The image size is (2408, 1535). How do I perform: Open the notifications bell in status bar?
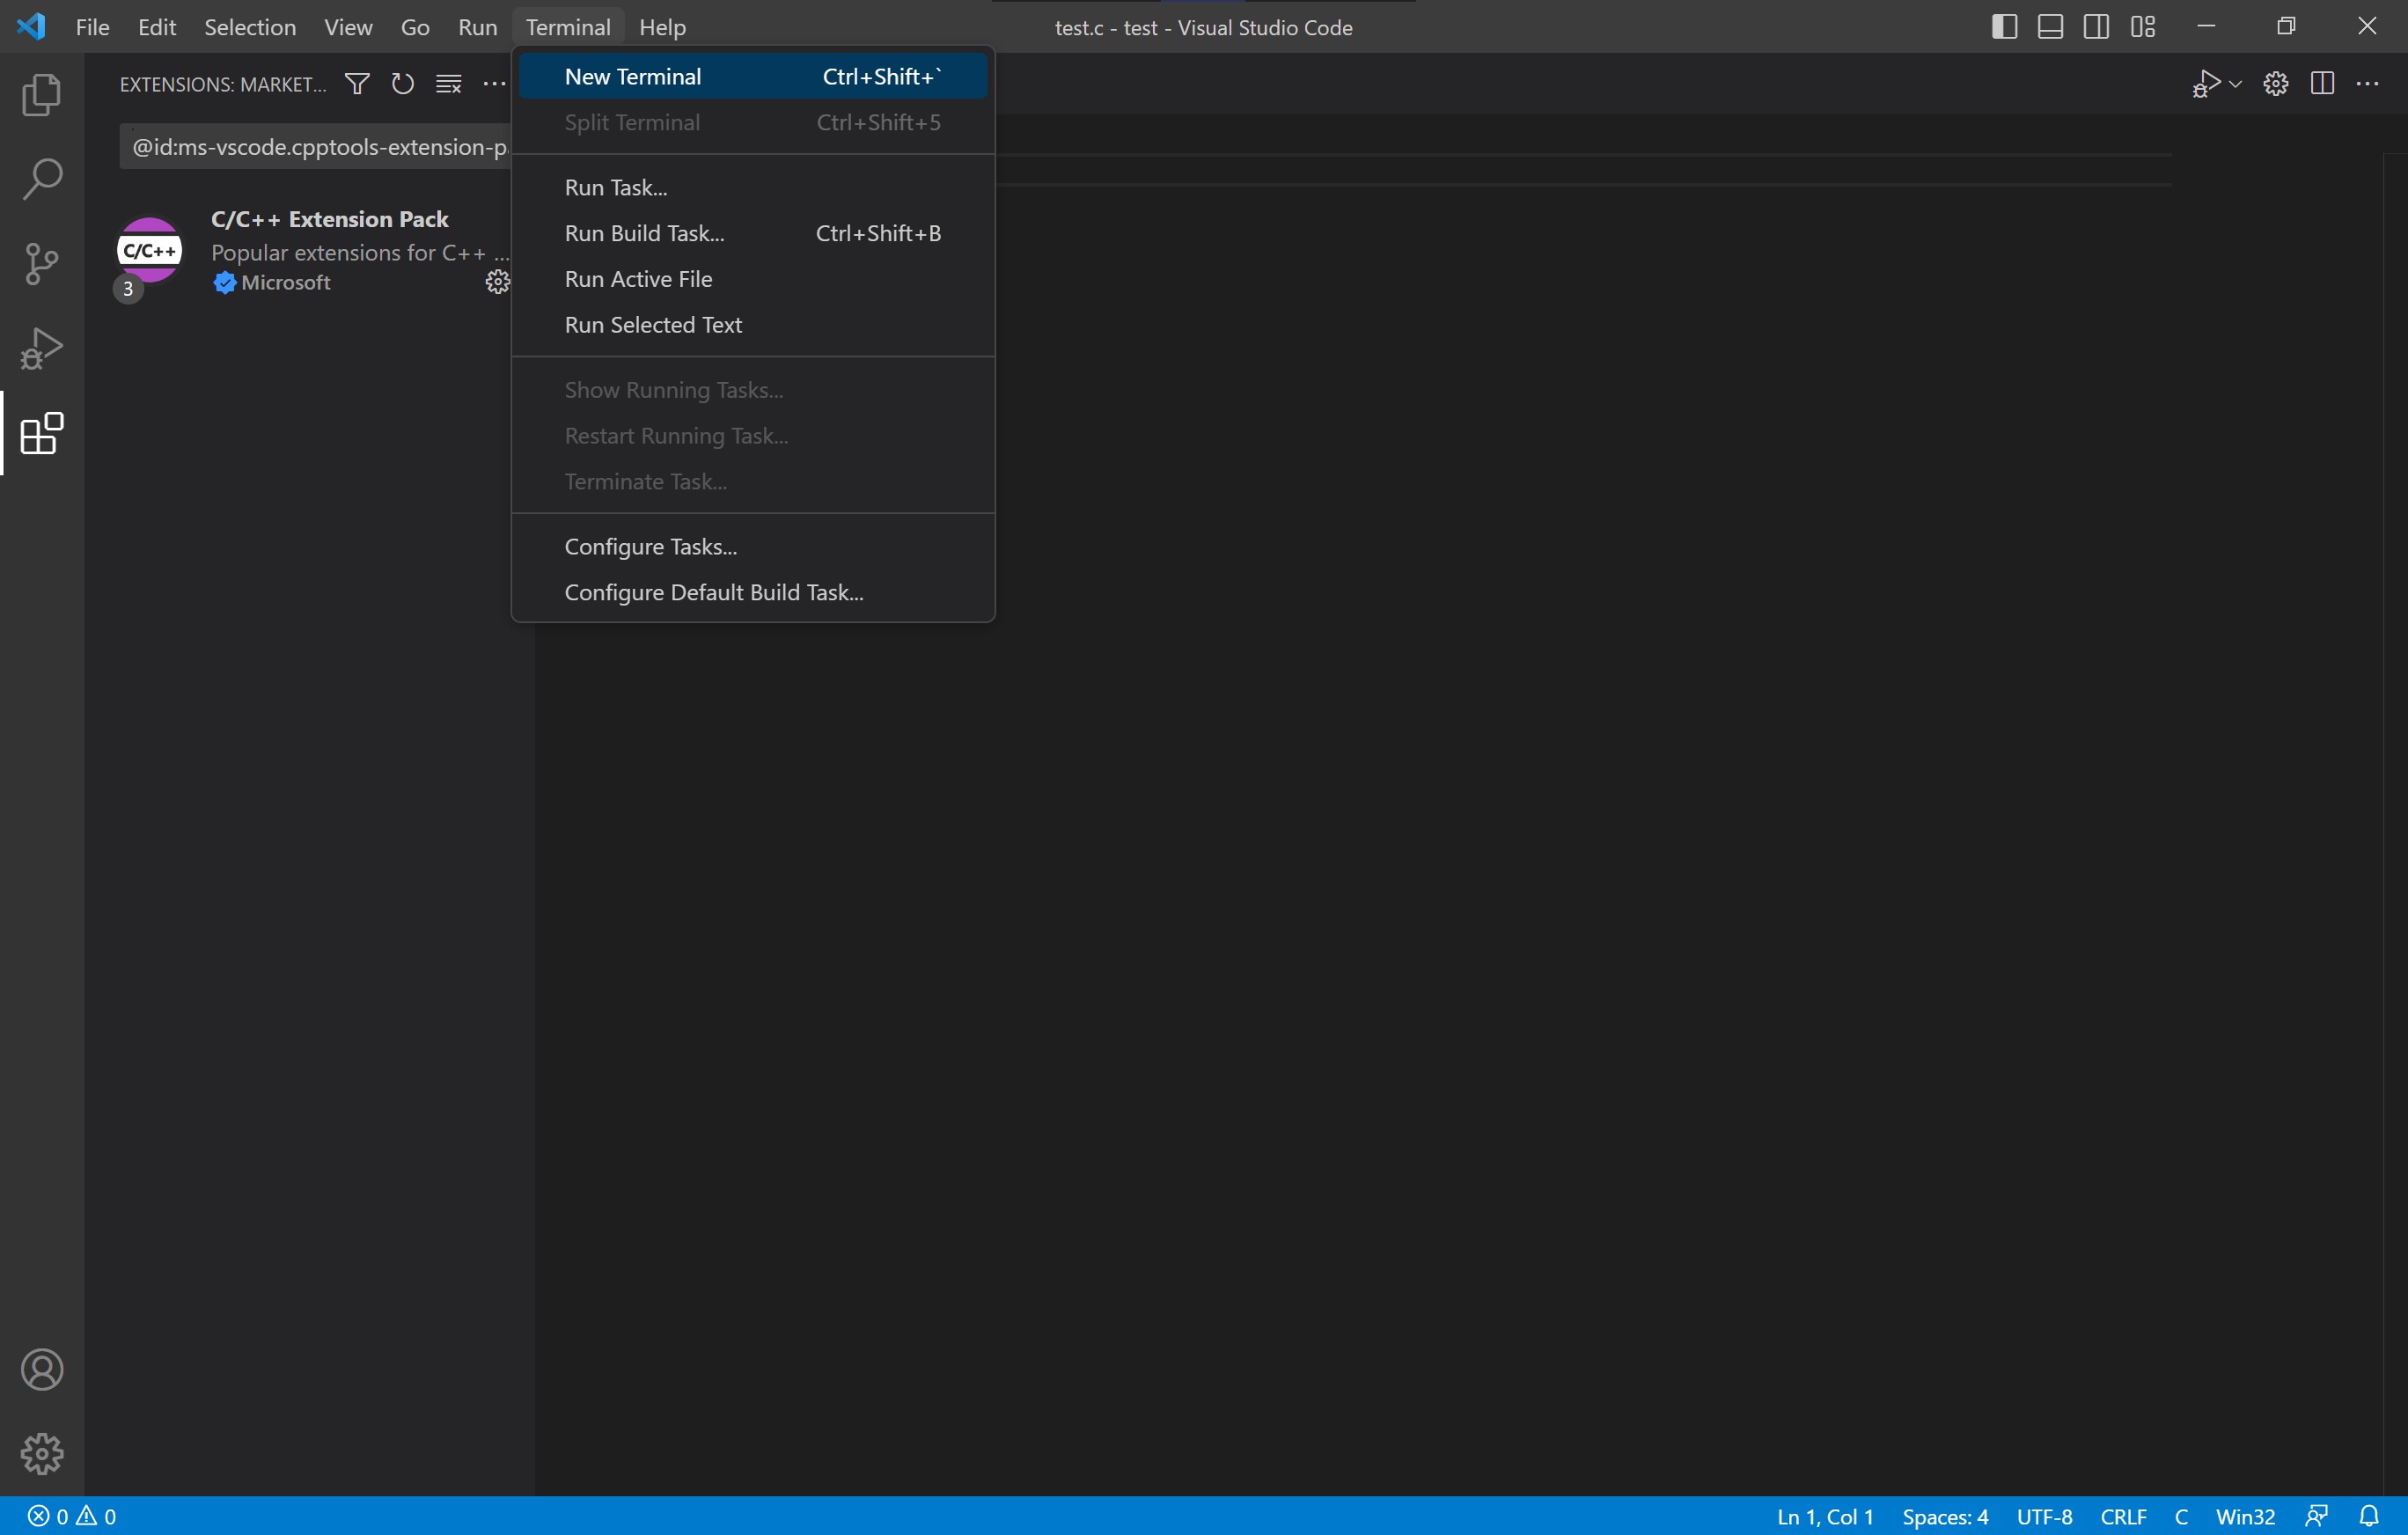(x=2369, y=1516)
